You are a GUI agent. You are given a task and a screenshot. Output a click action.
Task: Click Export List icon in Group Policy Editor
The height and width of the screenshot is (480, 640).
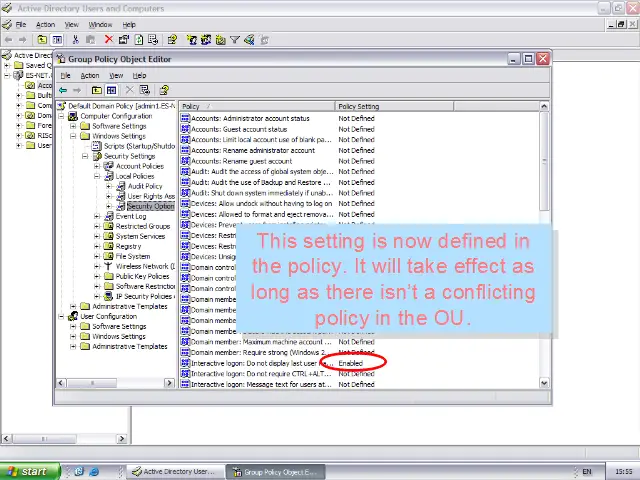click(144, 90)
